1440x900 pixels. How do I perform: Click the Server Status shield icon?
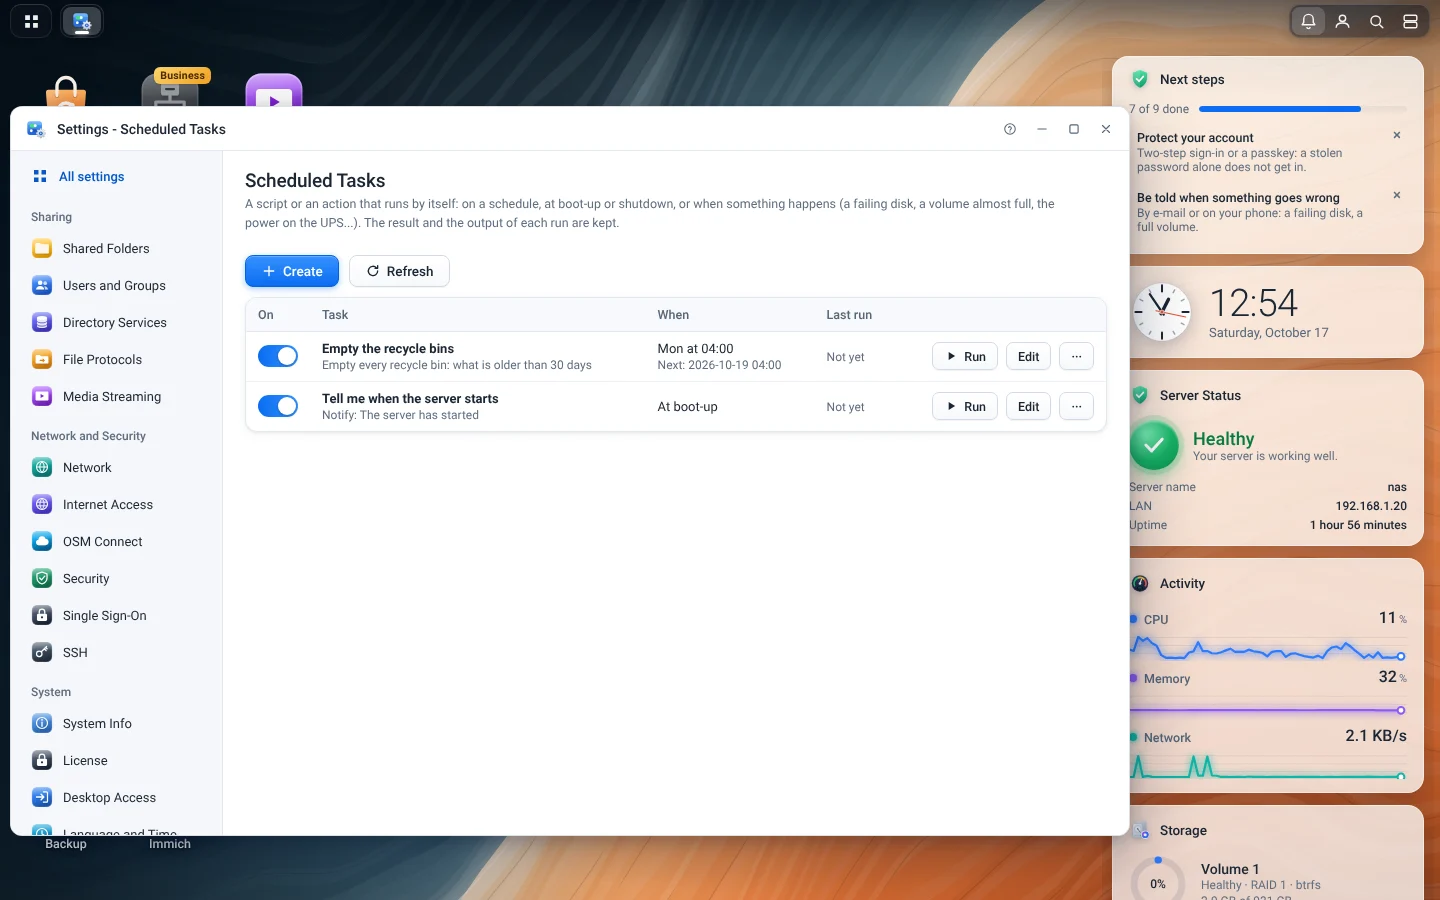(x=1140, y=395)
